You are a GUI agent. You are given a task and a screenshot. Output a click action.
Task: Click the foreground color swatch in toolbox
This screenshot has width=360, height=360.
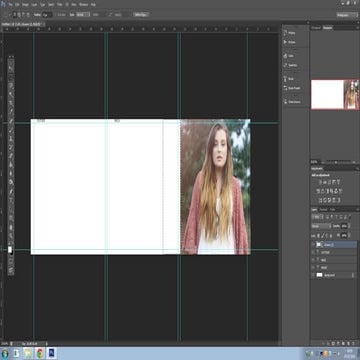point(10,249)
